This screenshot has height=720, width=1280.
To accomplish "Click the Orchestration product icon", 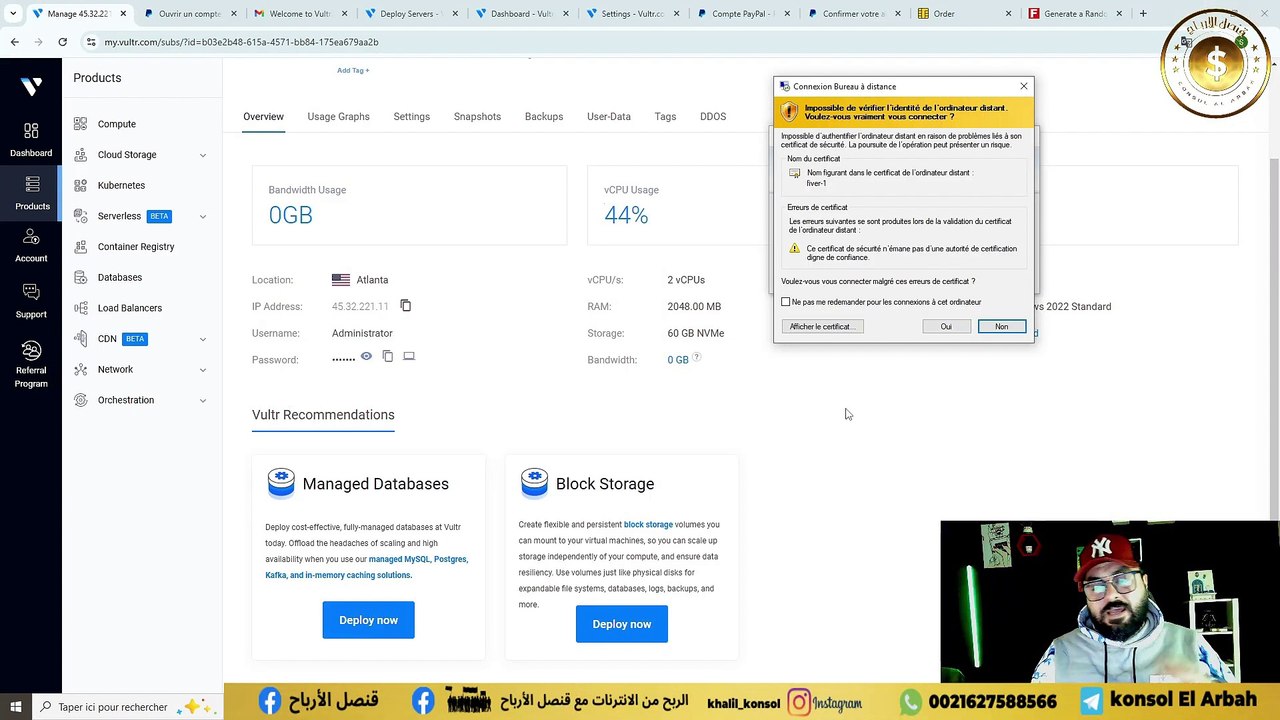I will click(x=80, y=400).
